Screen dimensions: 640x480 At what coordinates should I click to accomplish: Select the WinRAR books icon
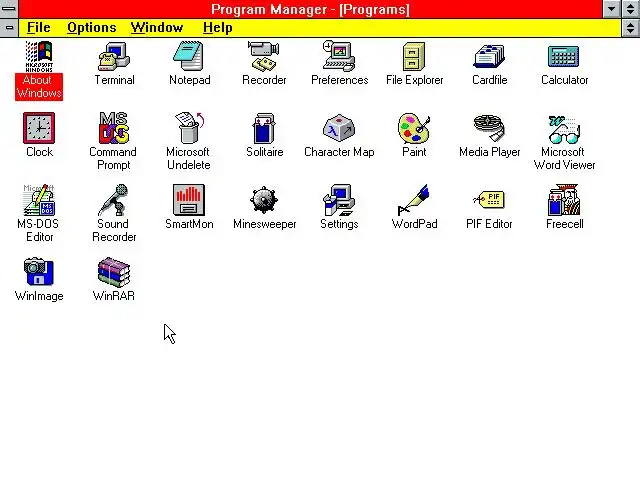tap(114, 272)
